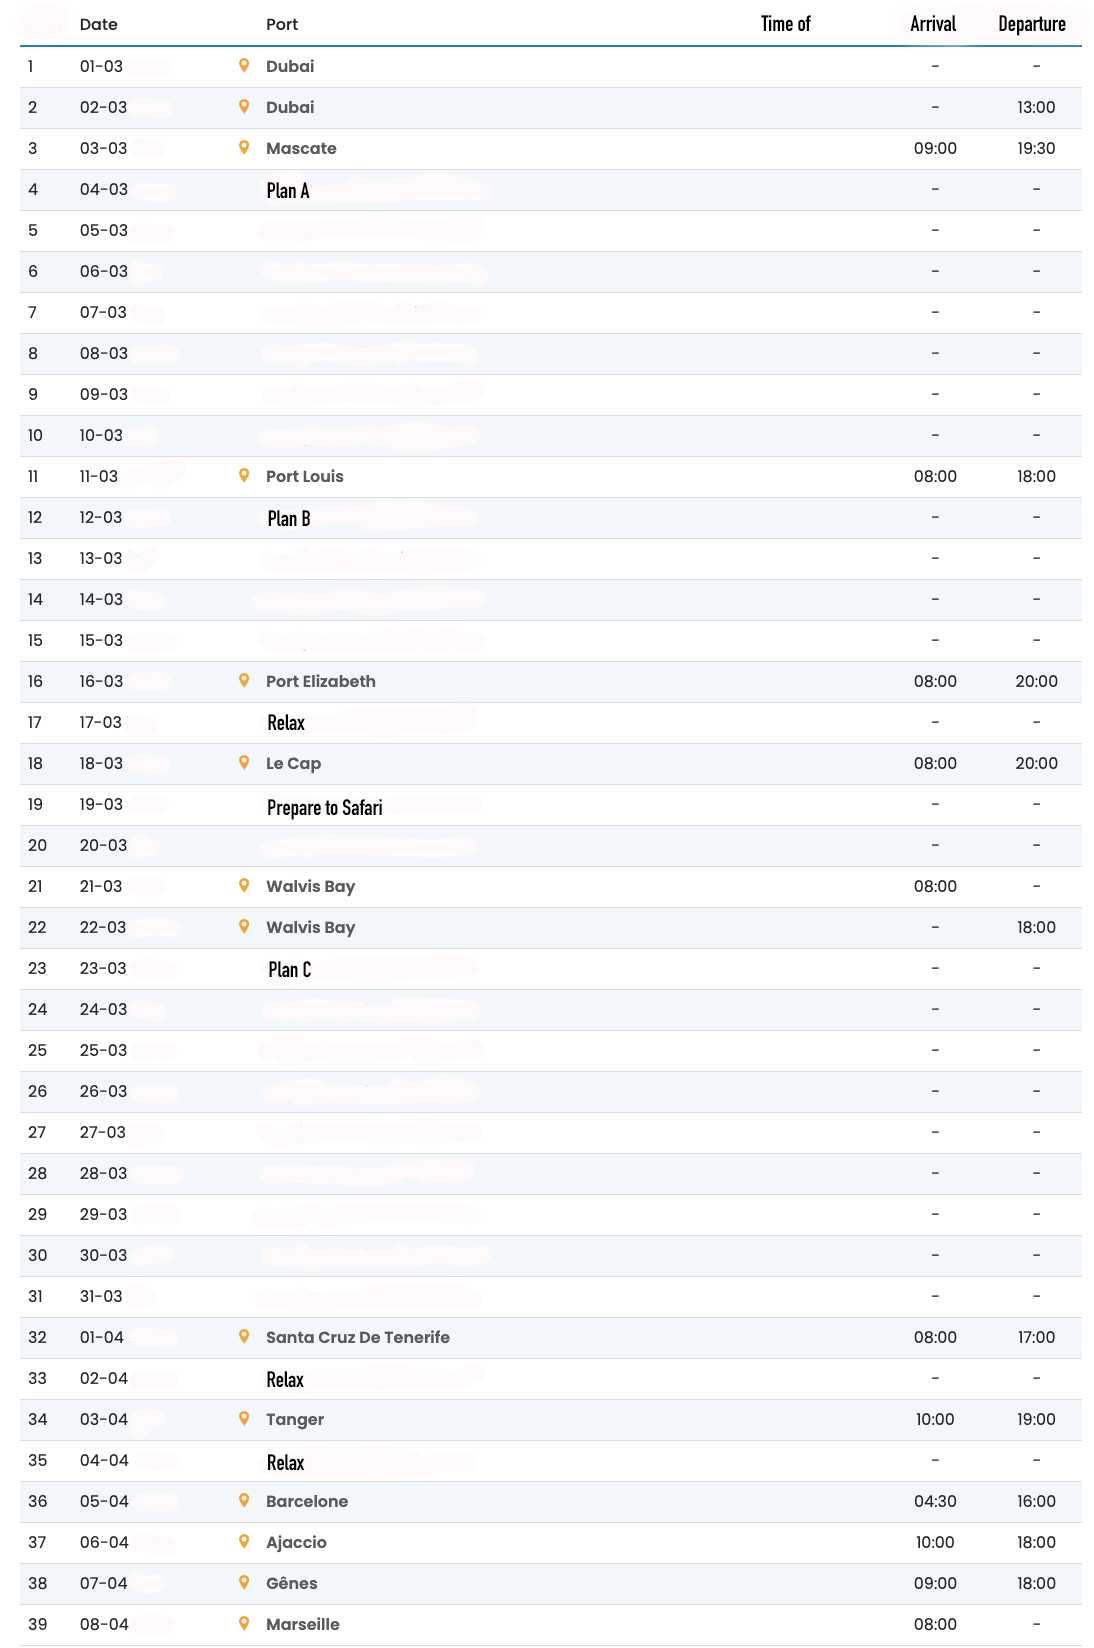
Task: Click the pin icon beside Santa Cruz De Tenerife
Action: [244, 1337]
